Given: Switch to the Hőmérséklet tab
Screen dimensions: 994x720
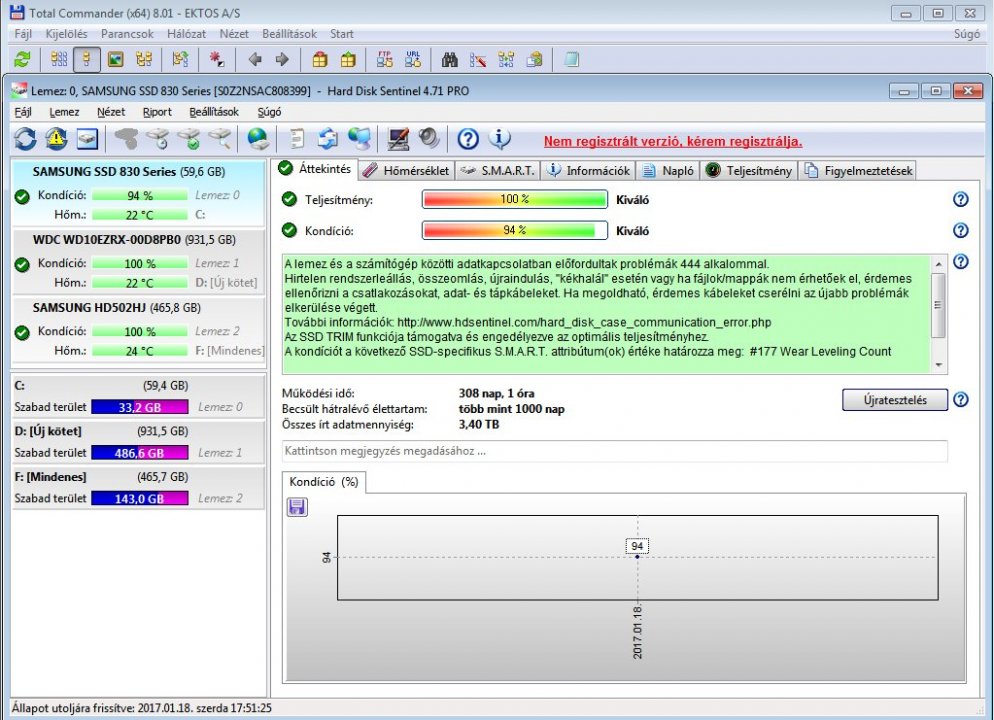Looking at the screenshot, I should pos(406,170).
